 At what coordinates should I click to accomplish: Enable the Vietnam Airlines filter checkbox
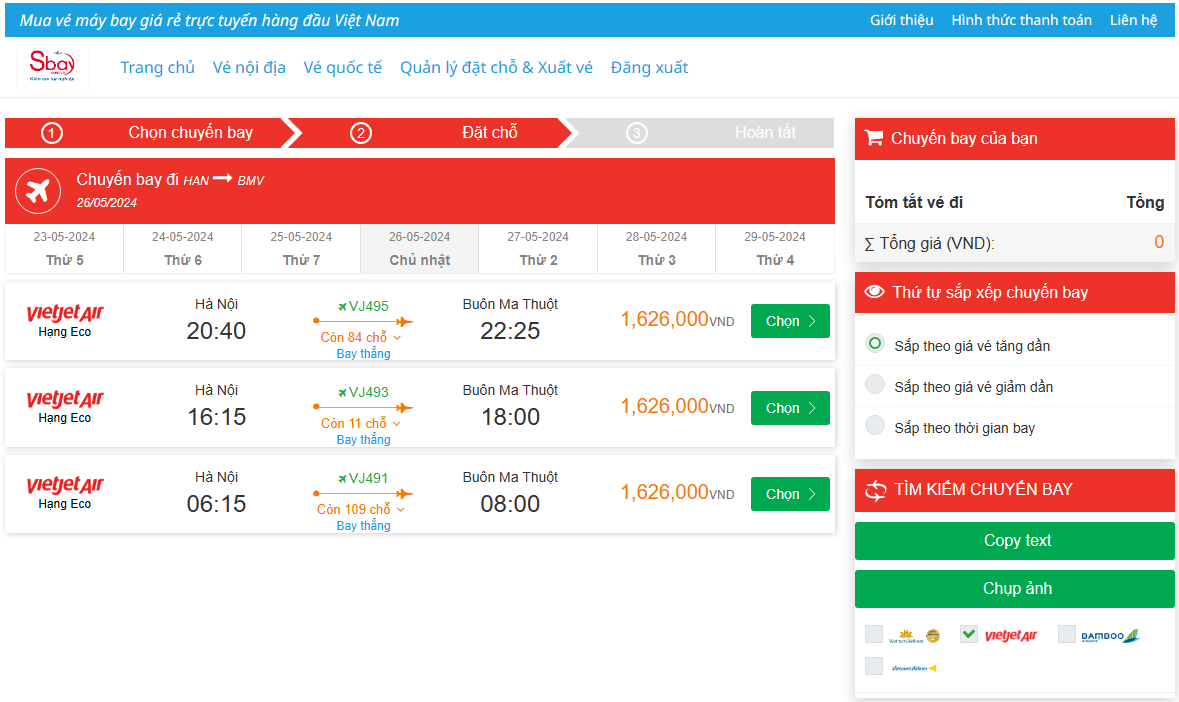(874, 634)
